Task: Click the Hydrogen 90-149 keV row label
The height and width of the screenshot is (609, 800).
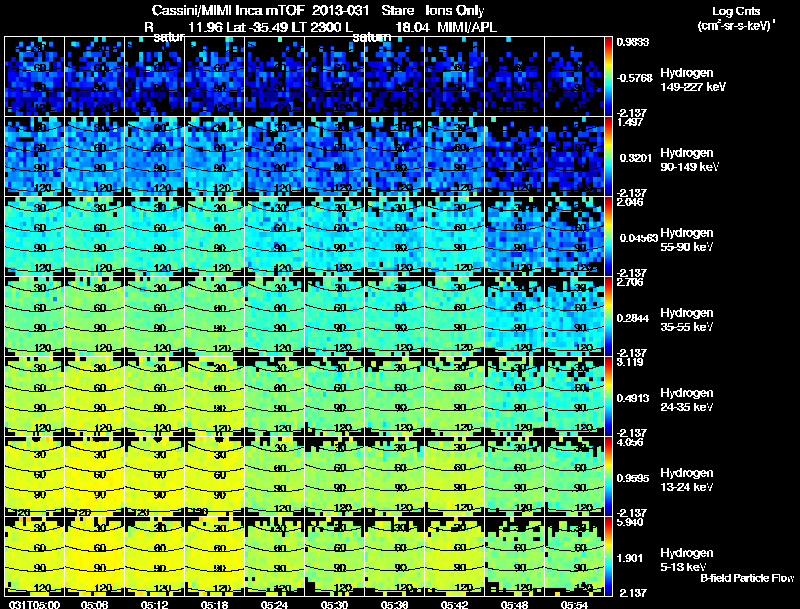Action: 689,160
